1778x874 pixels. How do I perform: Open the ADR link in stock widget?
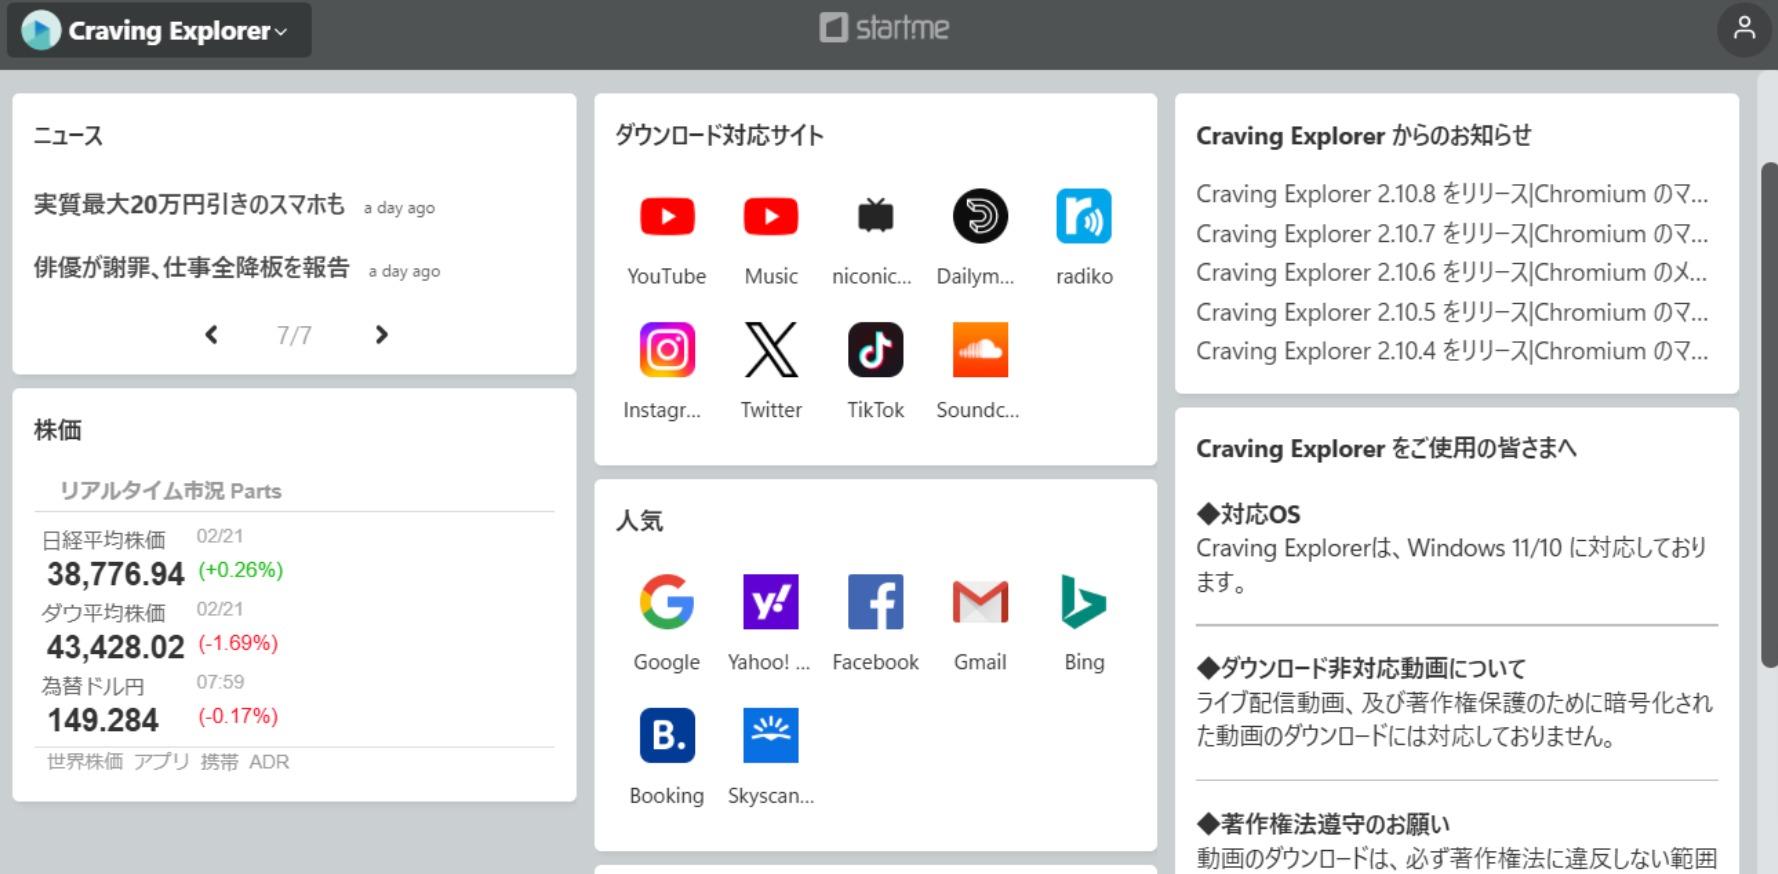[269, 762]
